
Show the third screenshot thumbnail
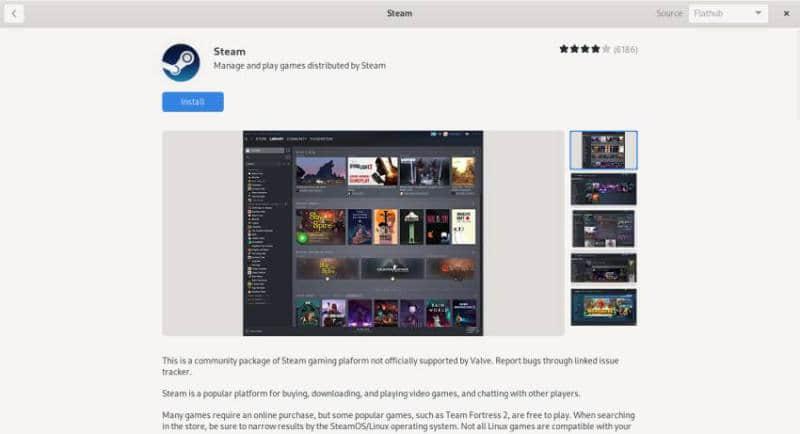click(x=603, y=228)
